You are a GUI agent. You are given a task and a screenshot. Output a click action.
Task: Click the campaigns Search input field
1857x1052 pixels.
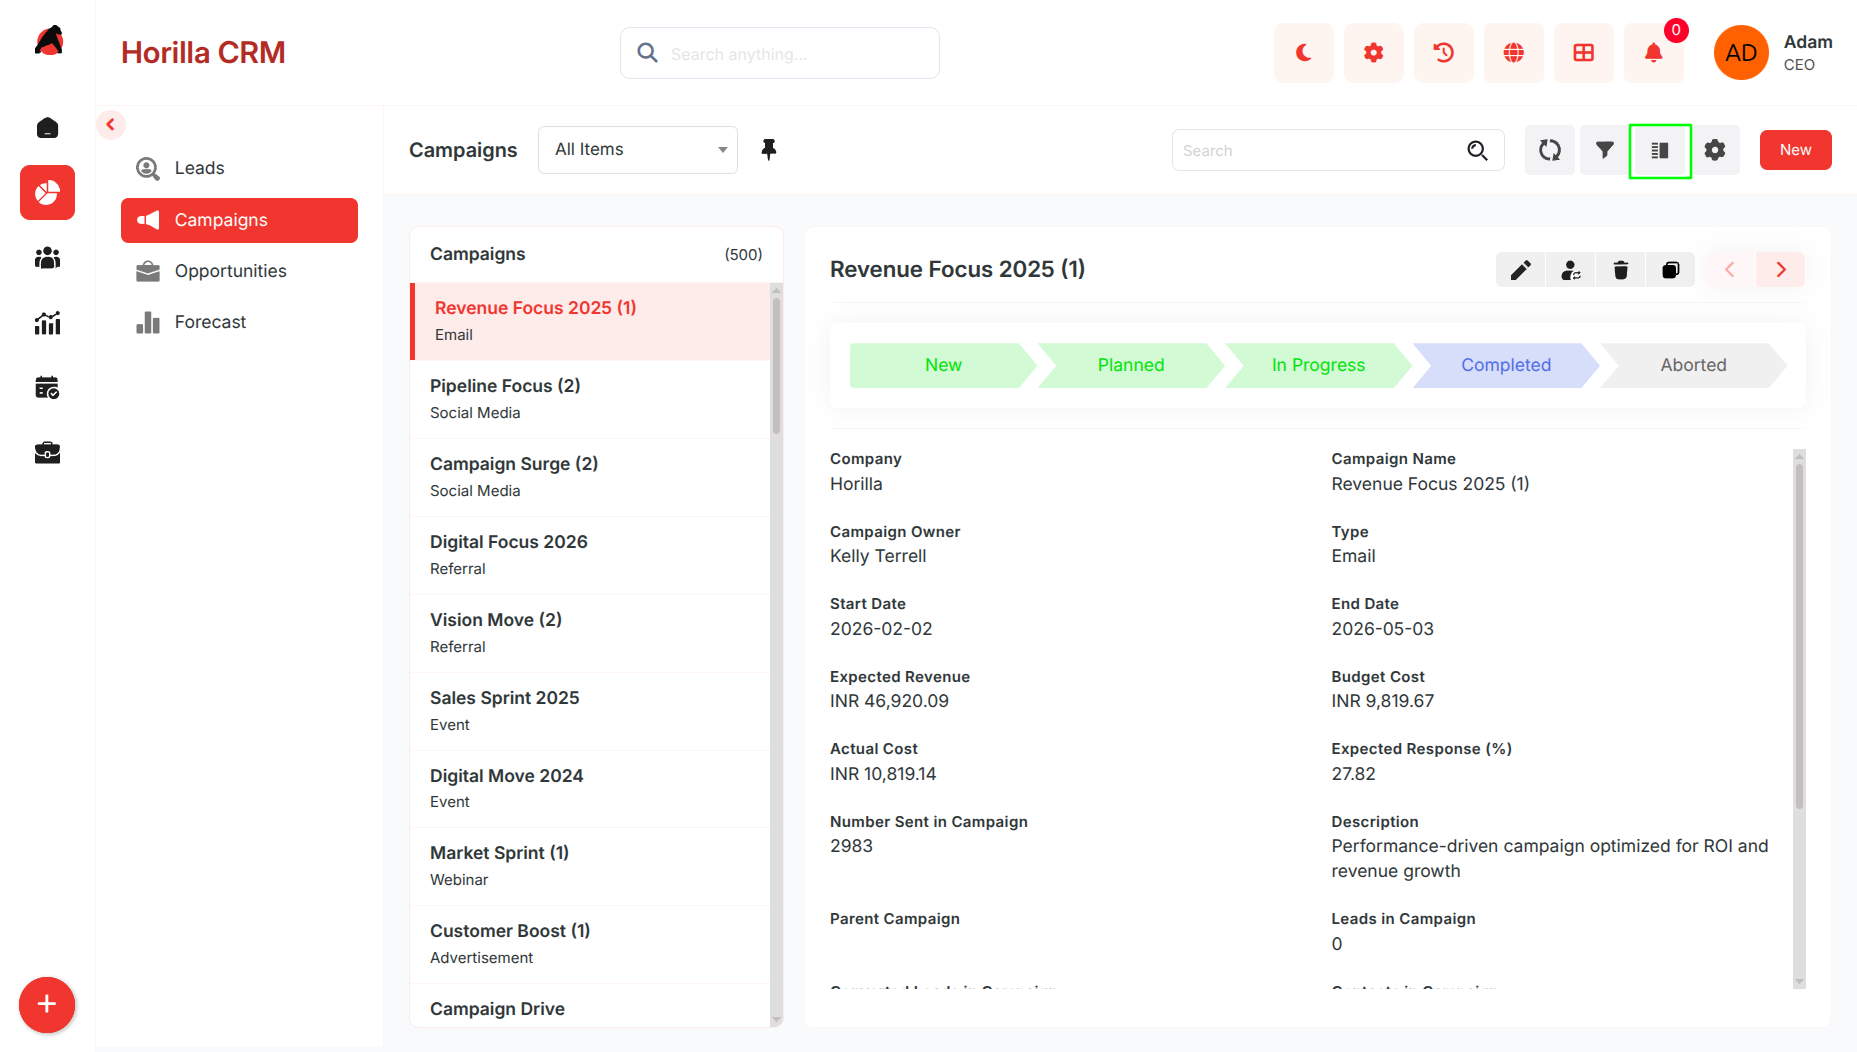tap(1320, 150)
